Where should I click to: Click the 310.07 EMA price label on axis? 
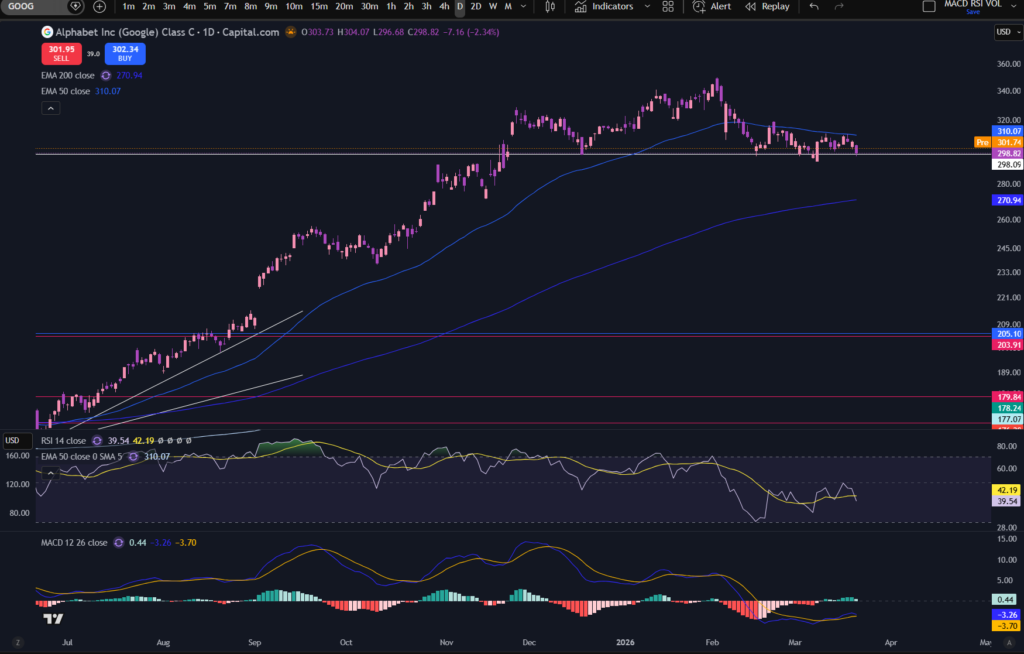(1008, 131)
